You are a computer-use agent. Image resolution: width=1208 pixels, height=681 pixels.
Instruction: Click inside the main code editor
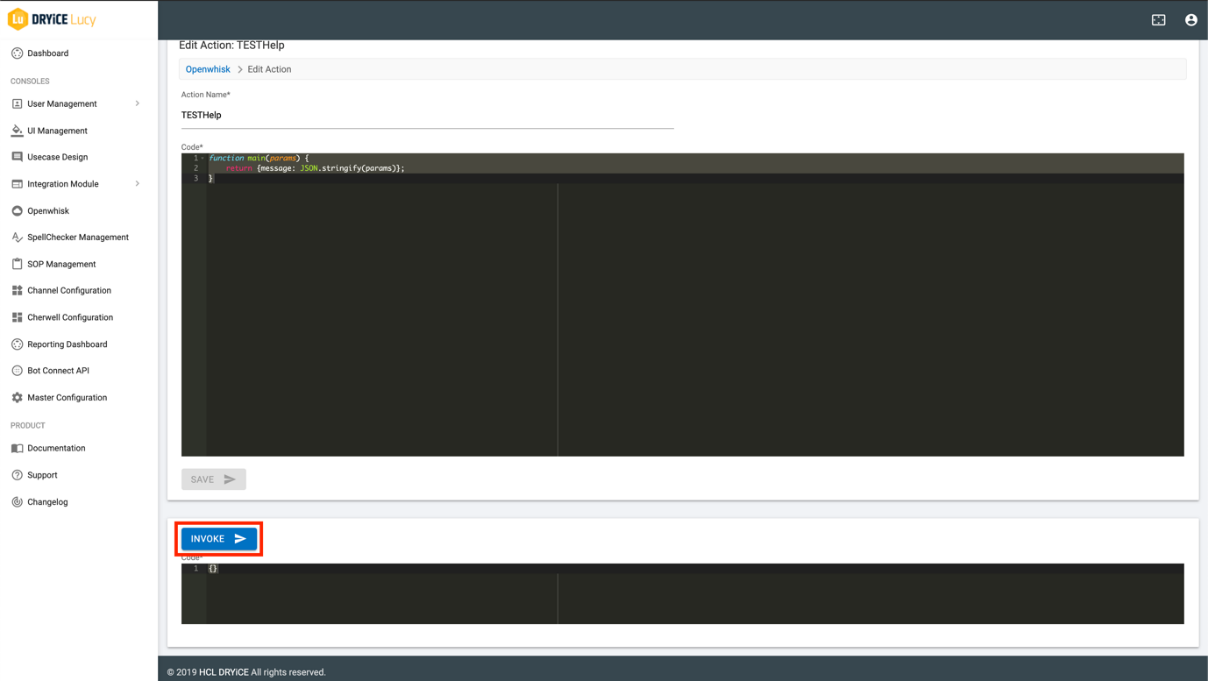[x=682, y=305]
